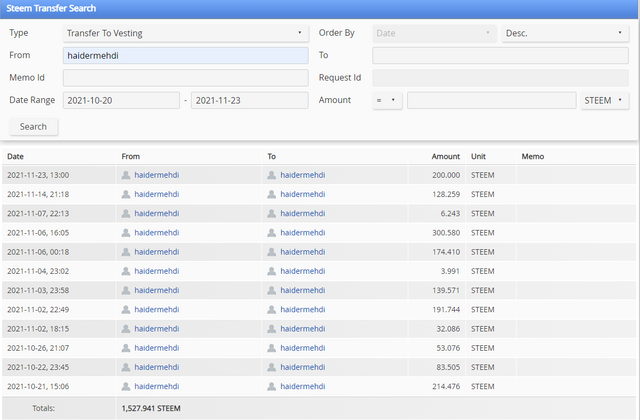Select the date cell 2021-11-03, 23:58
Screen dimensions: 640x420
(38, 290)
